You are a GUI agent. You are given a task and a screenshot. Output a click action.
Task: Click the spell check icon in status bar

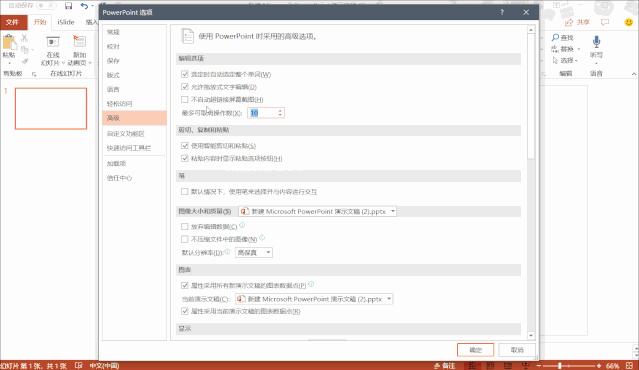[79, 366]
